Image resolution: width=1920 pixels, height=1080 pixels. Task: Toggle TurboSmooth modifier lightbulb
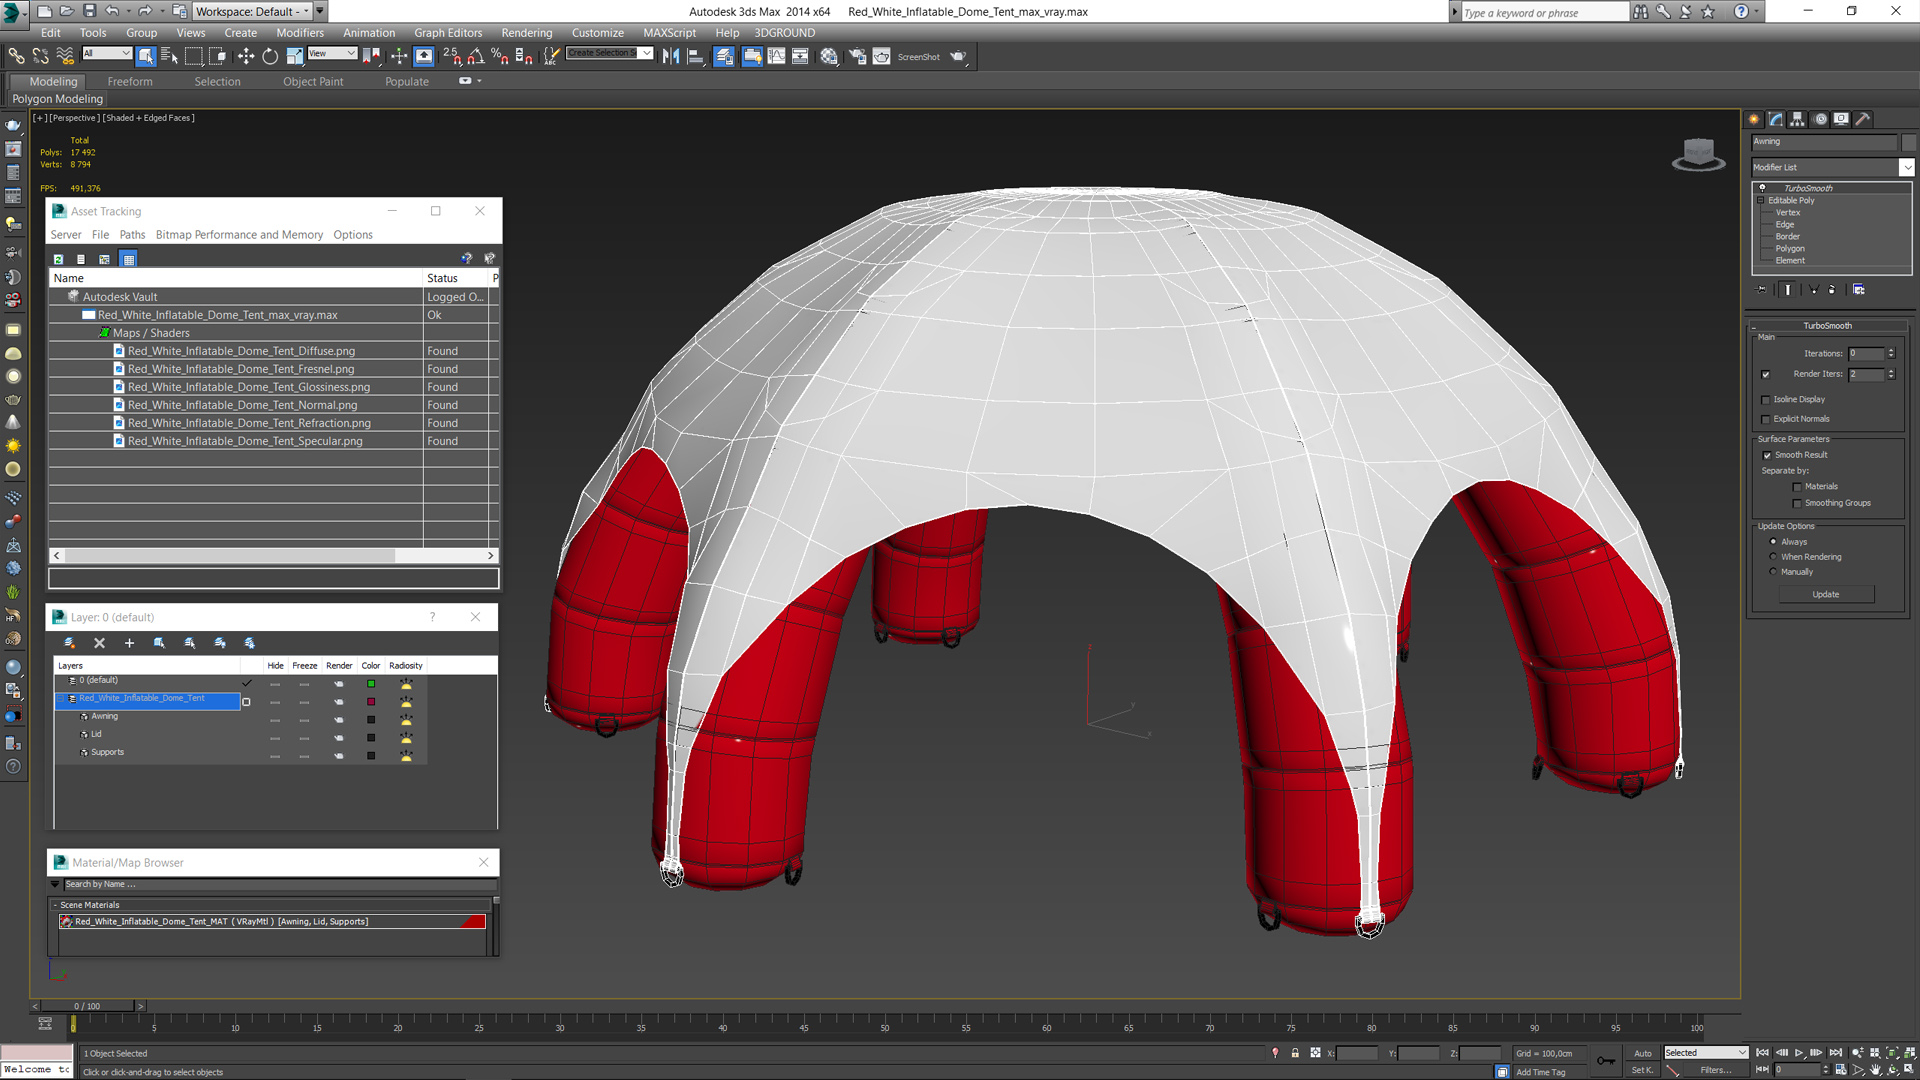pos(1762,188)
